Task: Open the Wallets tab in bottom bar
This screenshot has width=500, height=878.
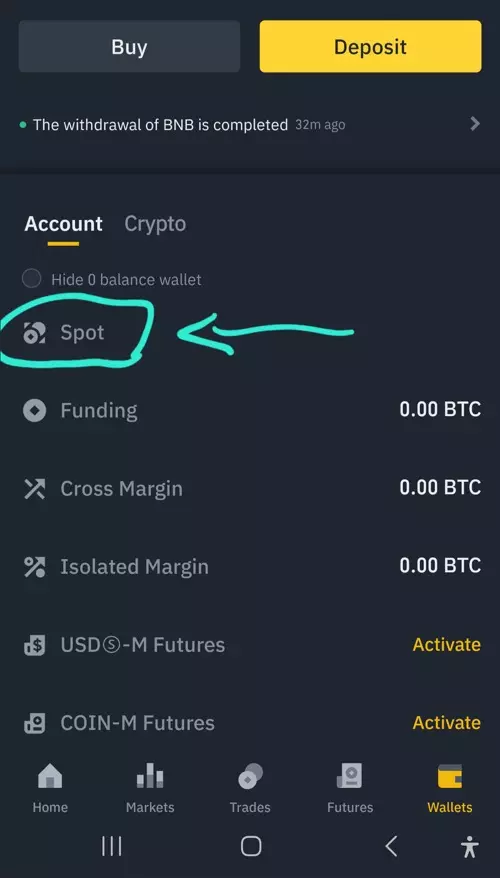Action: 450,788
